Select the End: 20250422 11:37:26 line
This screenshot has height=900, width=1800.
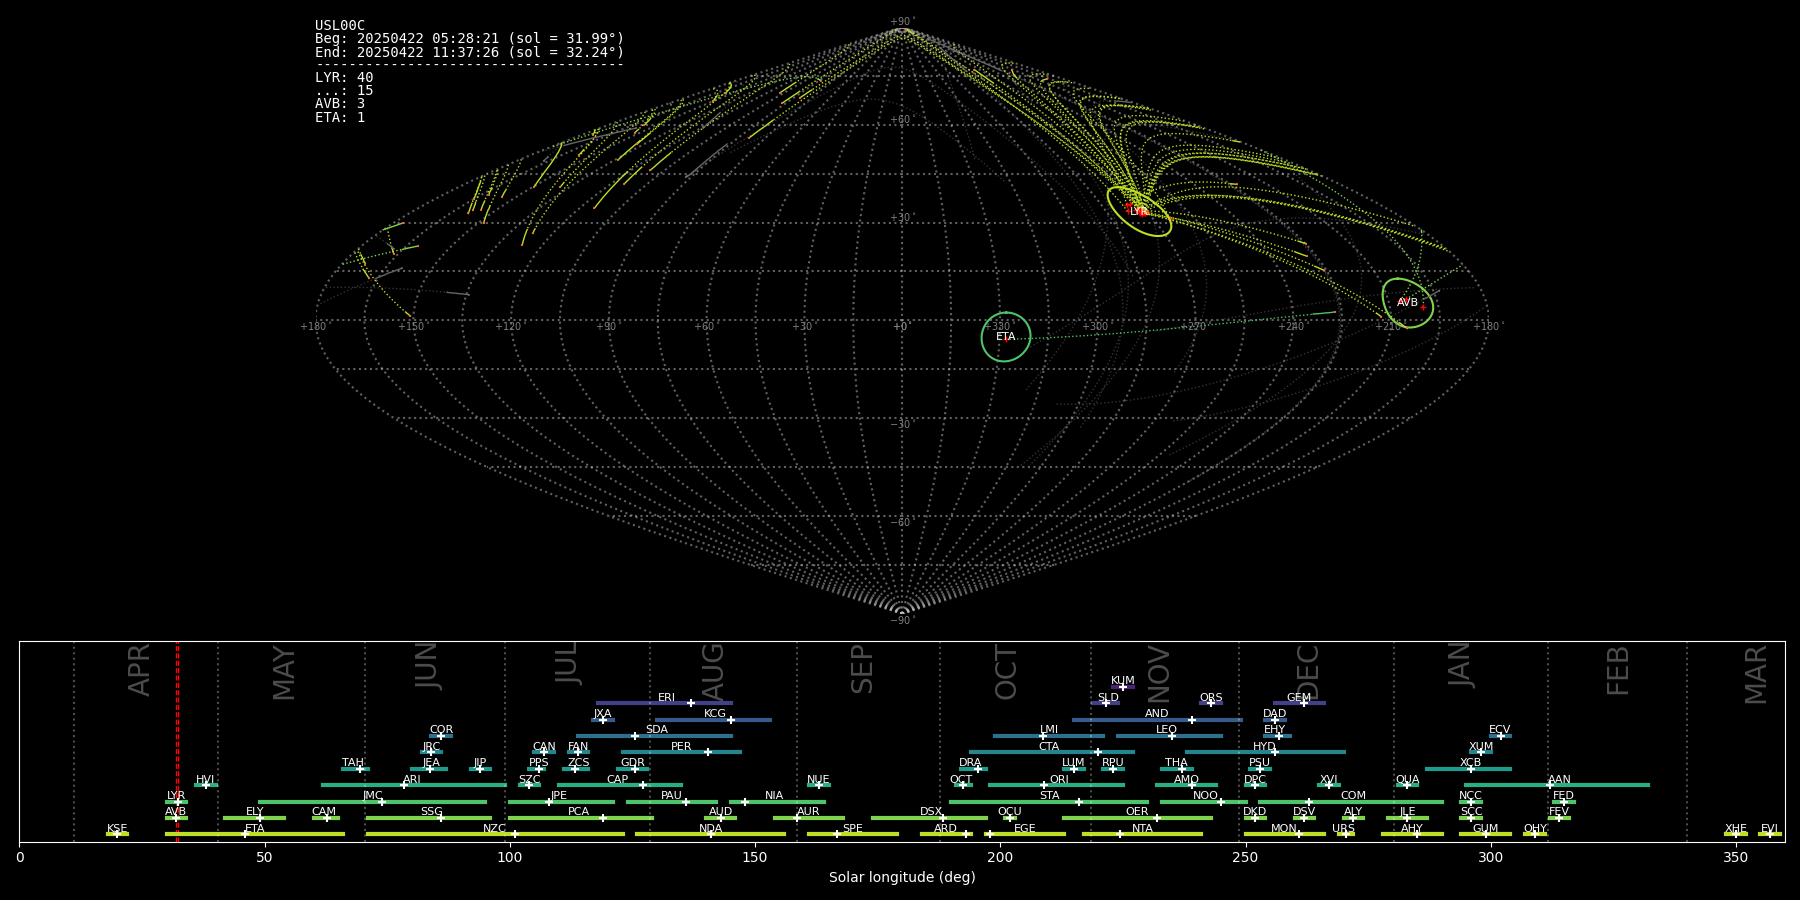click(469, 52)
